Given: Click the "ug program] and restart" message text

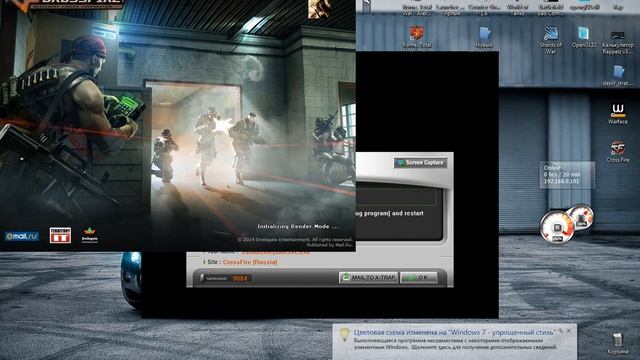Looking at the screenshot, I should click(389, 213).
